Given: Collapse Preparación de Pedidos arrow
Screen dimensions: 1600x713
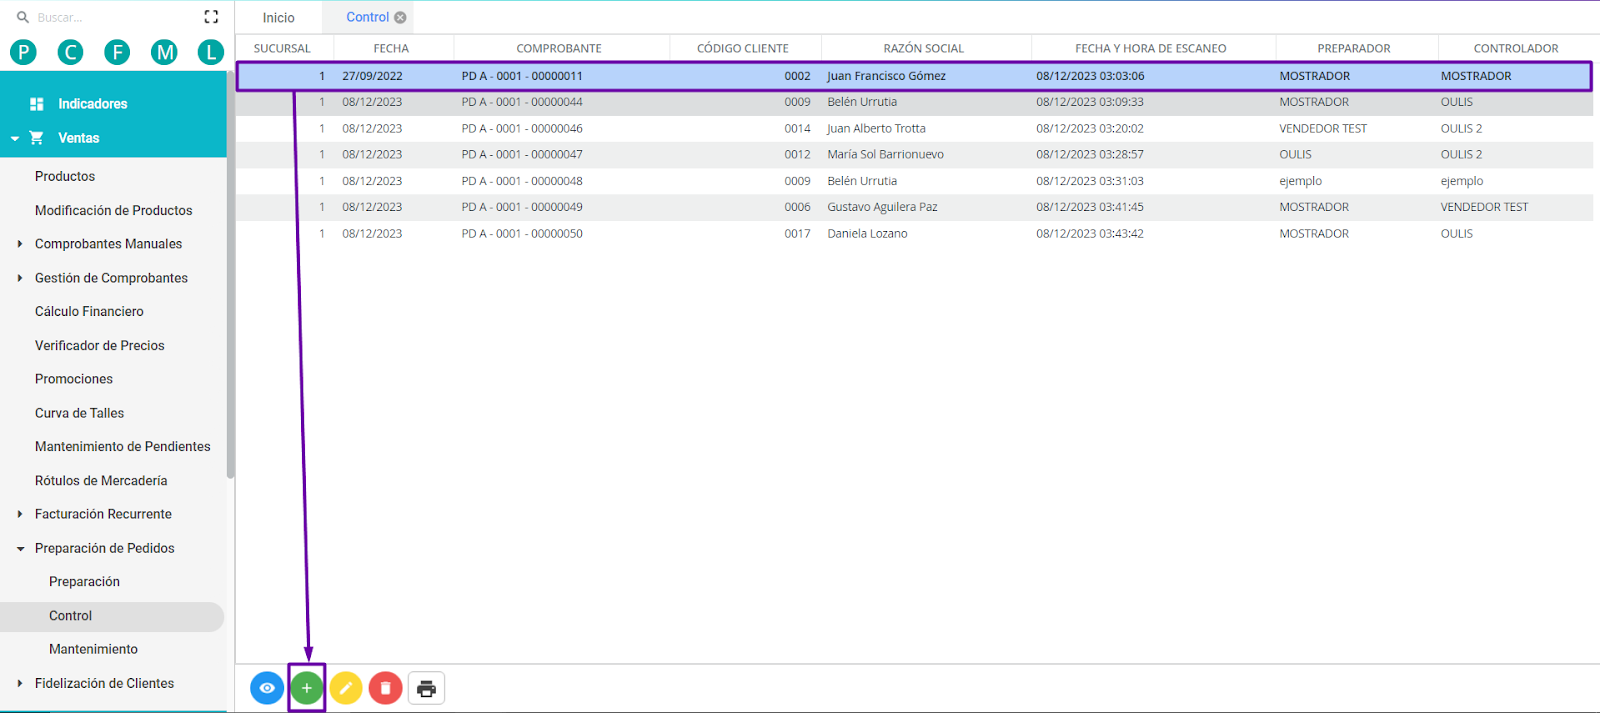Looking at the screenshot, I should [x=20, y=549].
